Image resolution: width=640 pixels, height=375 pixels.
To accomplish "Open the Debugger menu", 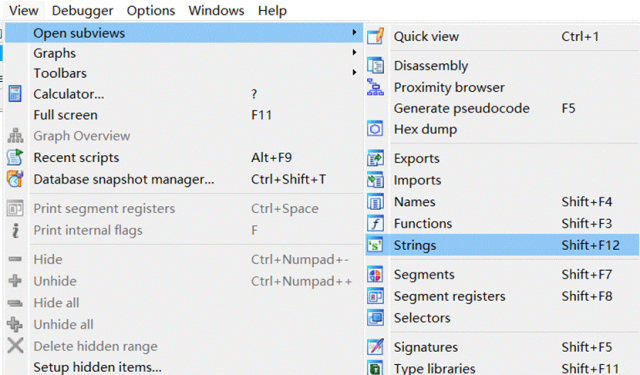I will [82, 11].
